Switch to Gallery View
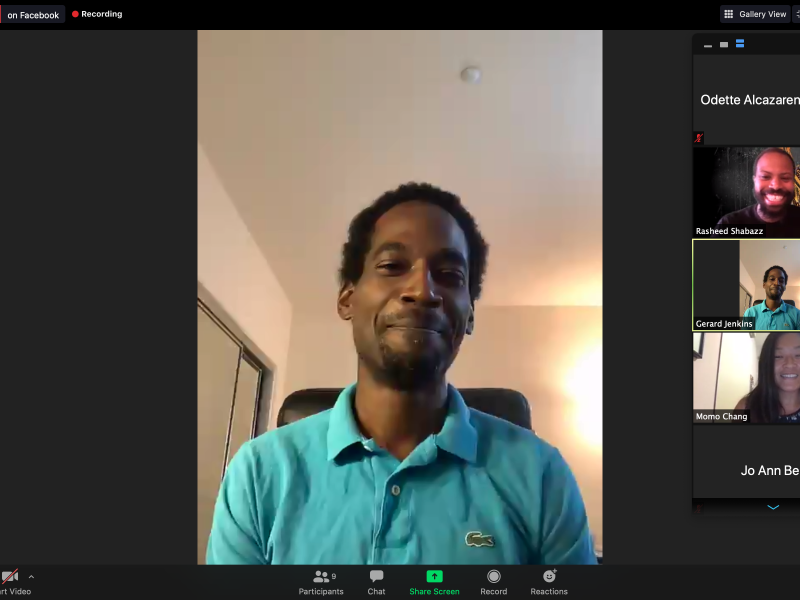This screenshot has height=600, width=800. (x=755, y=14)
